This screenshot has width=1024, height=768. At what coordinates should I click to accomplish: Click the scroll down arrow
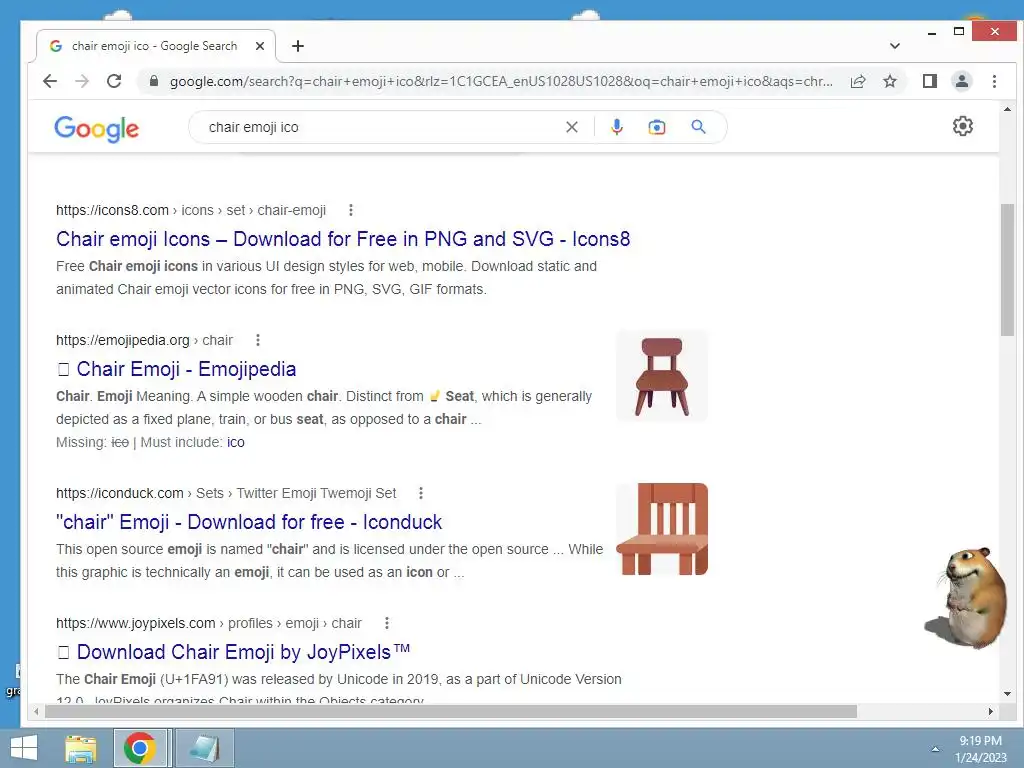point(1007,694)
